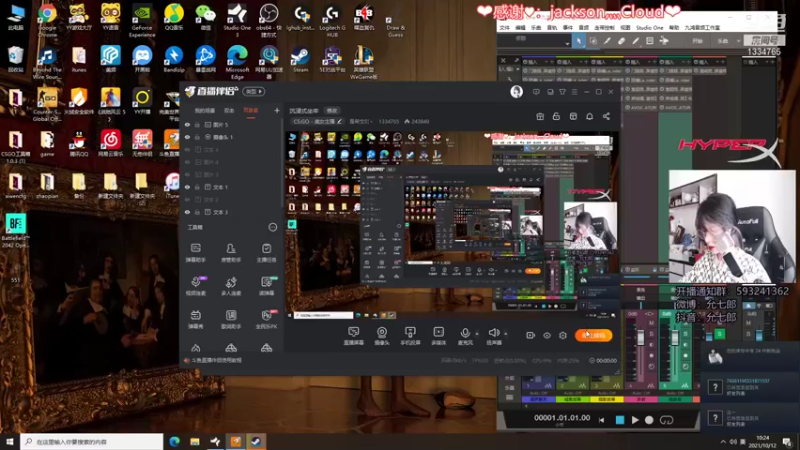Open 主播任务 tool in toolbox

point(266,253)
